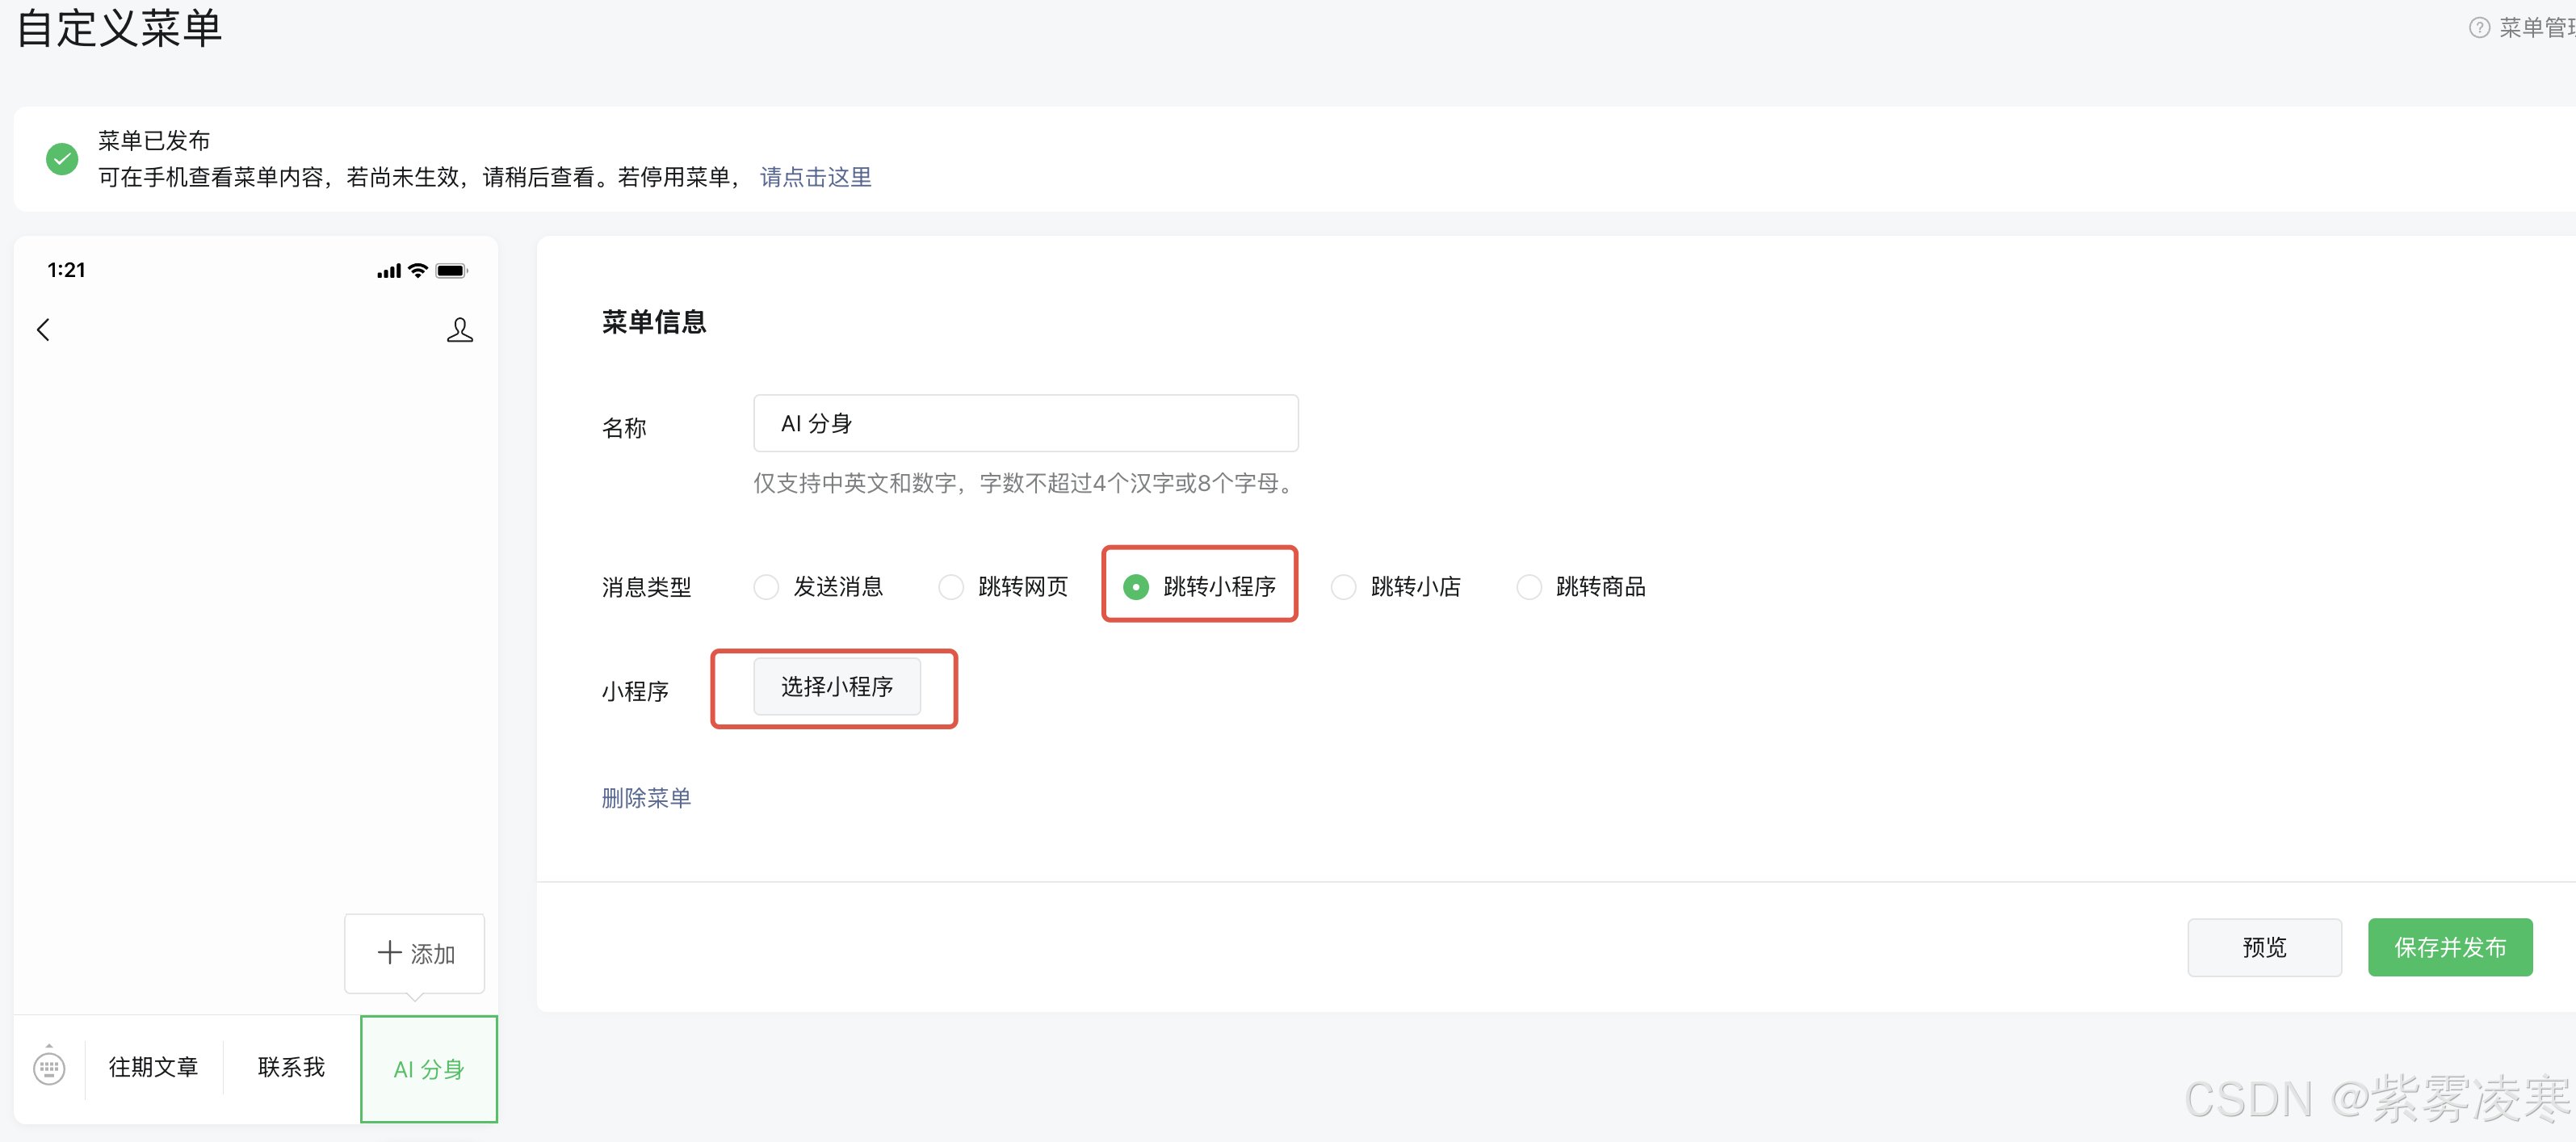2576x1142 pixels.
Task: Click the Wi-Fi icon in phone status bar
Action: 418,270
